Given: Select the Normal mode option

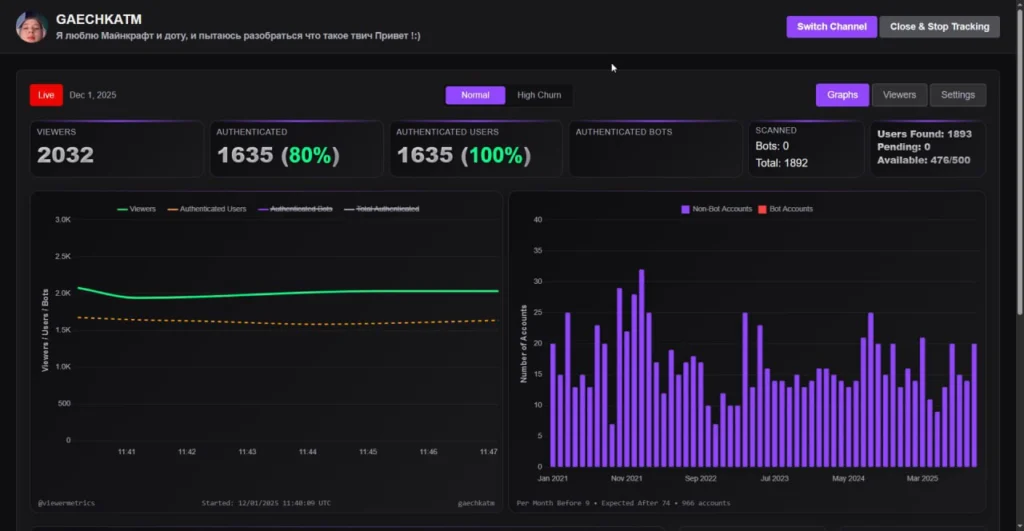Looking at the screenshot, I should 475,95.
